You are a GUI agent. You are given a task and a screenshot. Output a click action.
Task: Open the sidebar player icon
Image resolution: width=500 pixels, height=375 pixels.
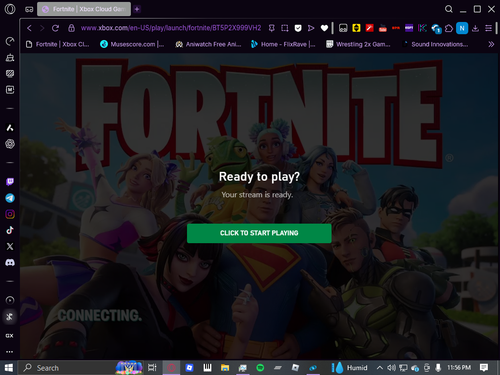(10, 300)
